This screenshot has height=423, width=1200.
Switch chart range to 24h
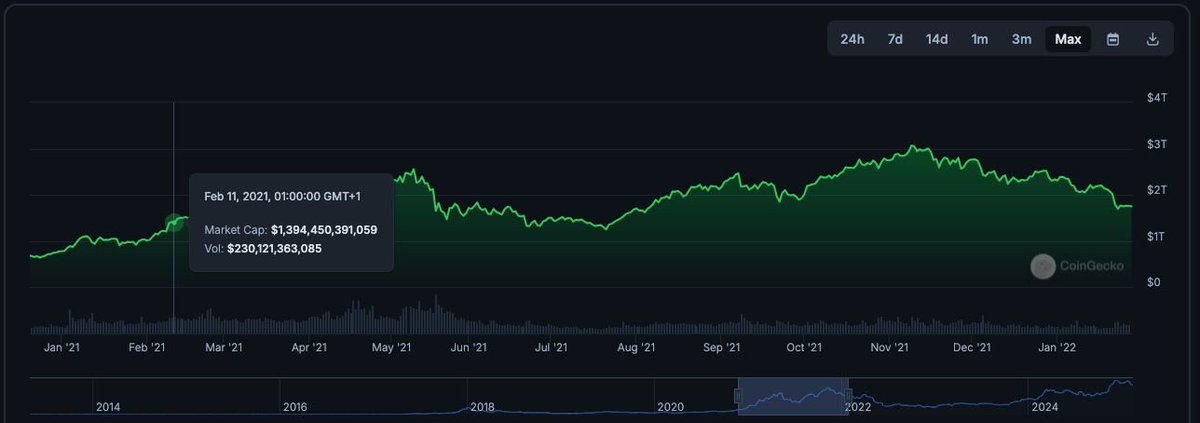(852, 39)
